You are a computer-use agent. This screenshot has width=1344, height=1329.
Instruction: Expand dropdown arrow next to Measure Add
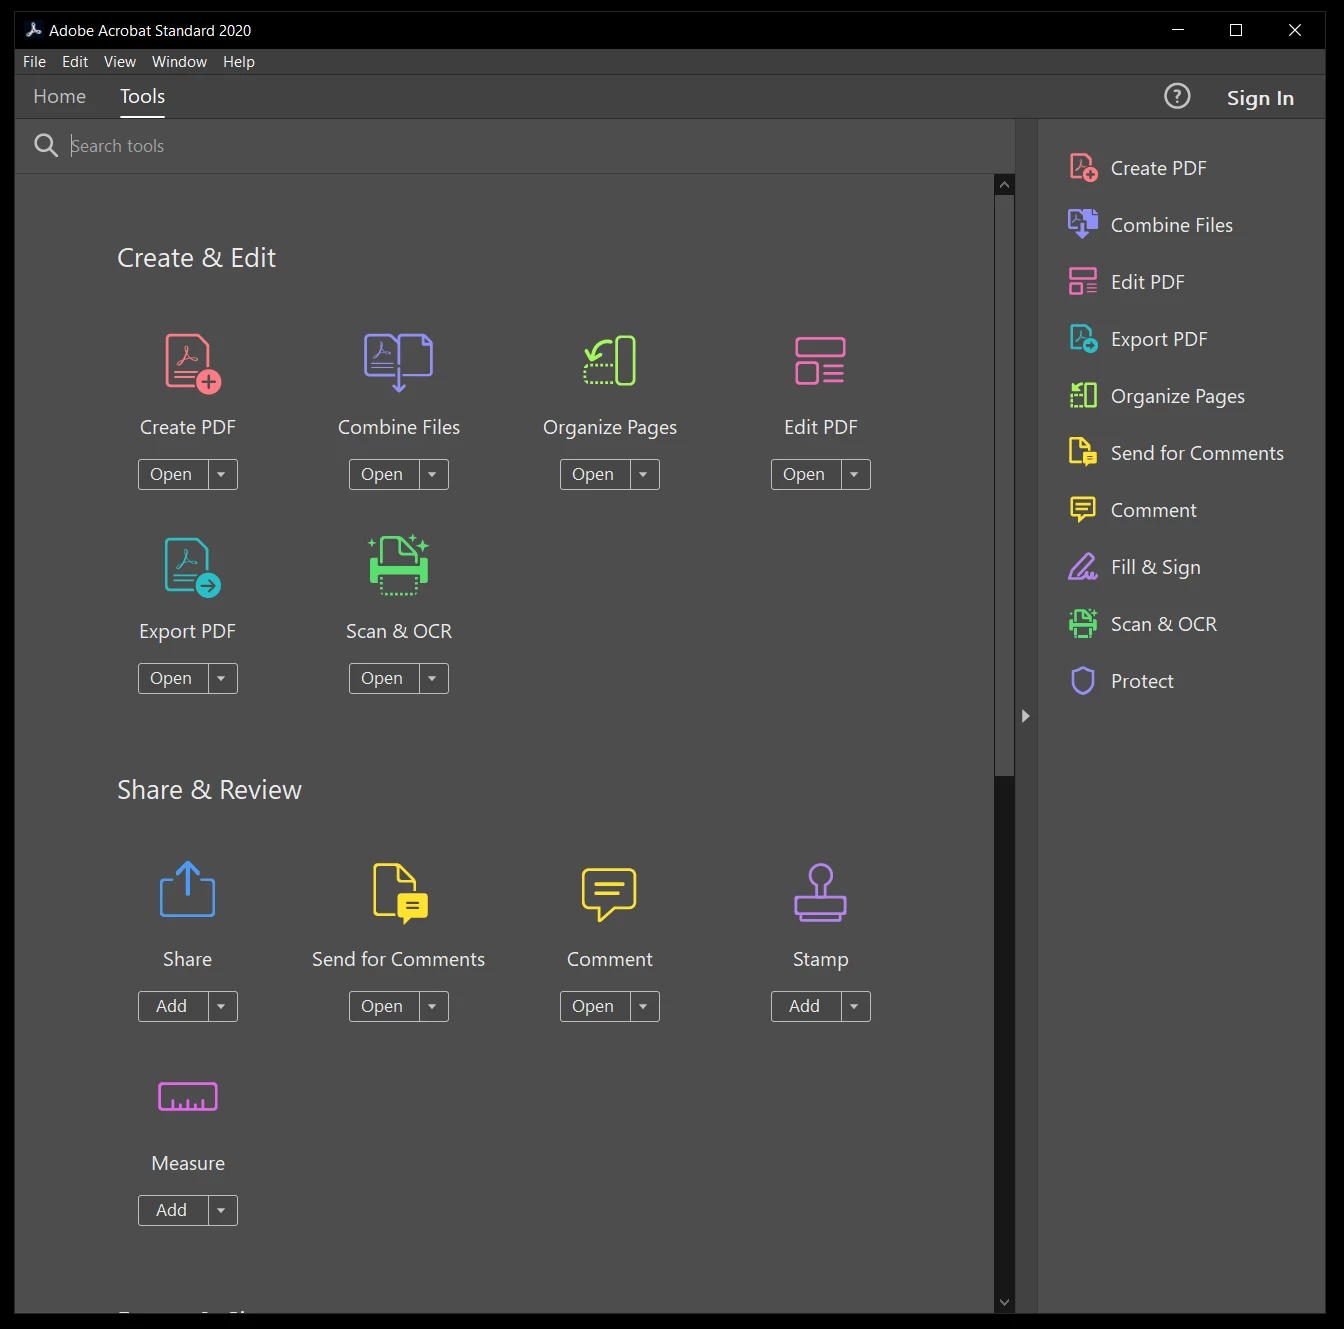tap(222, 1211)
